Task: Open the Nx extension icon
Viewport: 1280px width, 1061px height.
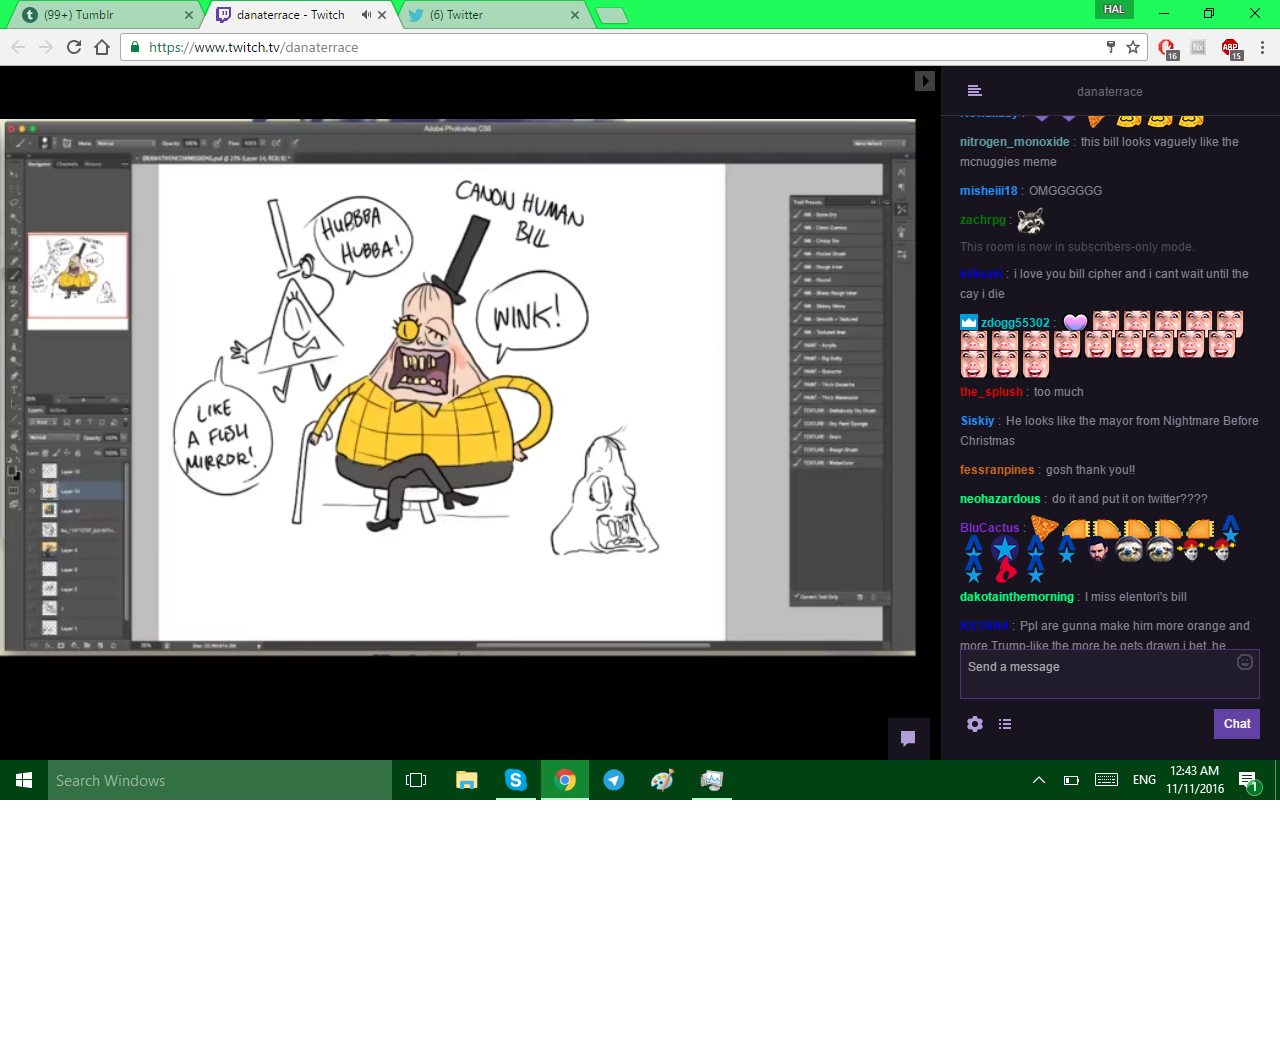Action: [1198, 47]
